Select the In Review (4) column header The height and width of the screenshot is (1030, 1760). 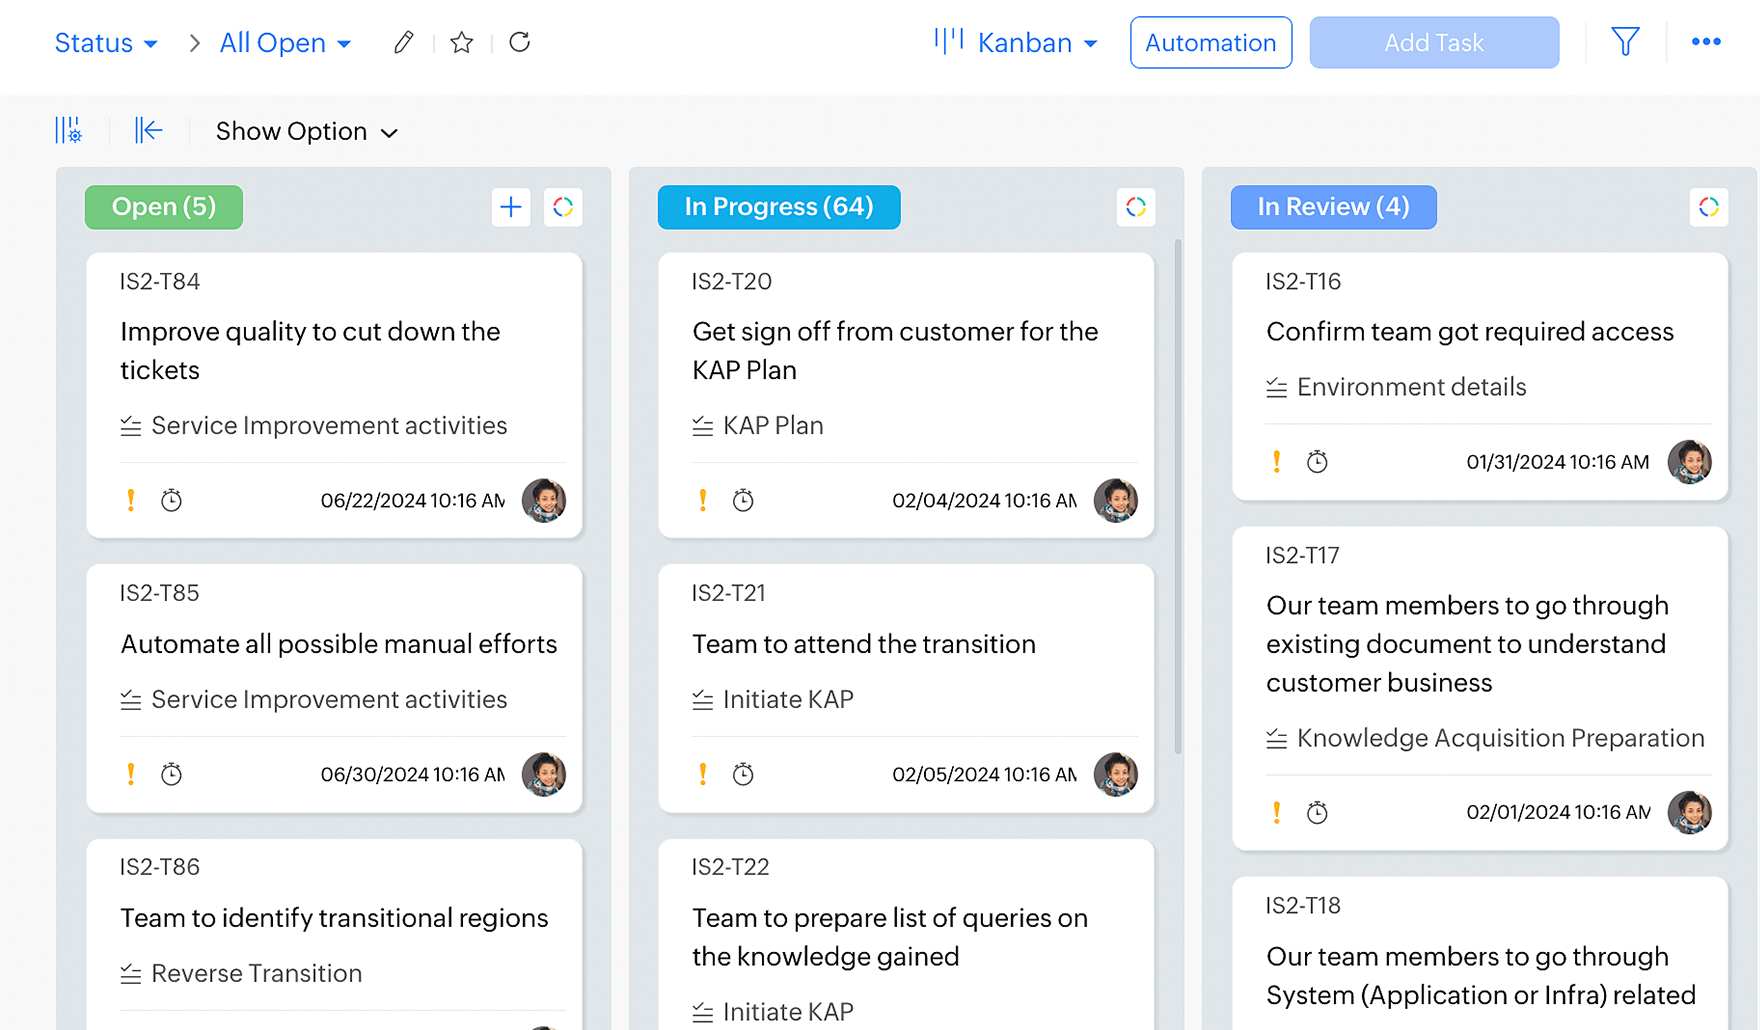1333,207
